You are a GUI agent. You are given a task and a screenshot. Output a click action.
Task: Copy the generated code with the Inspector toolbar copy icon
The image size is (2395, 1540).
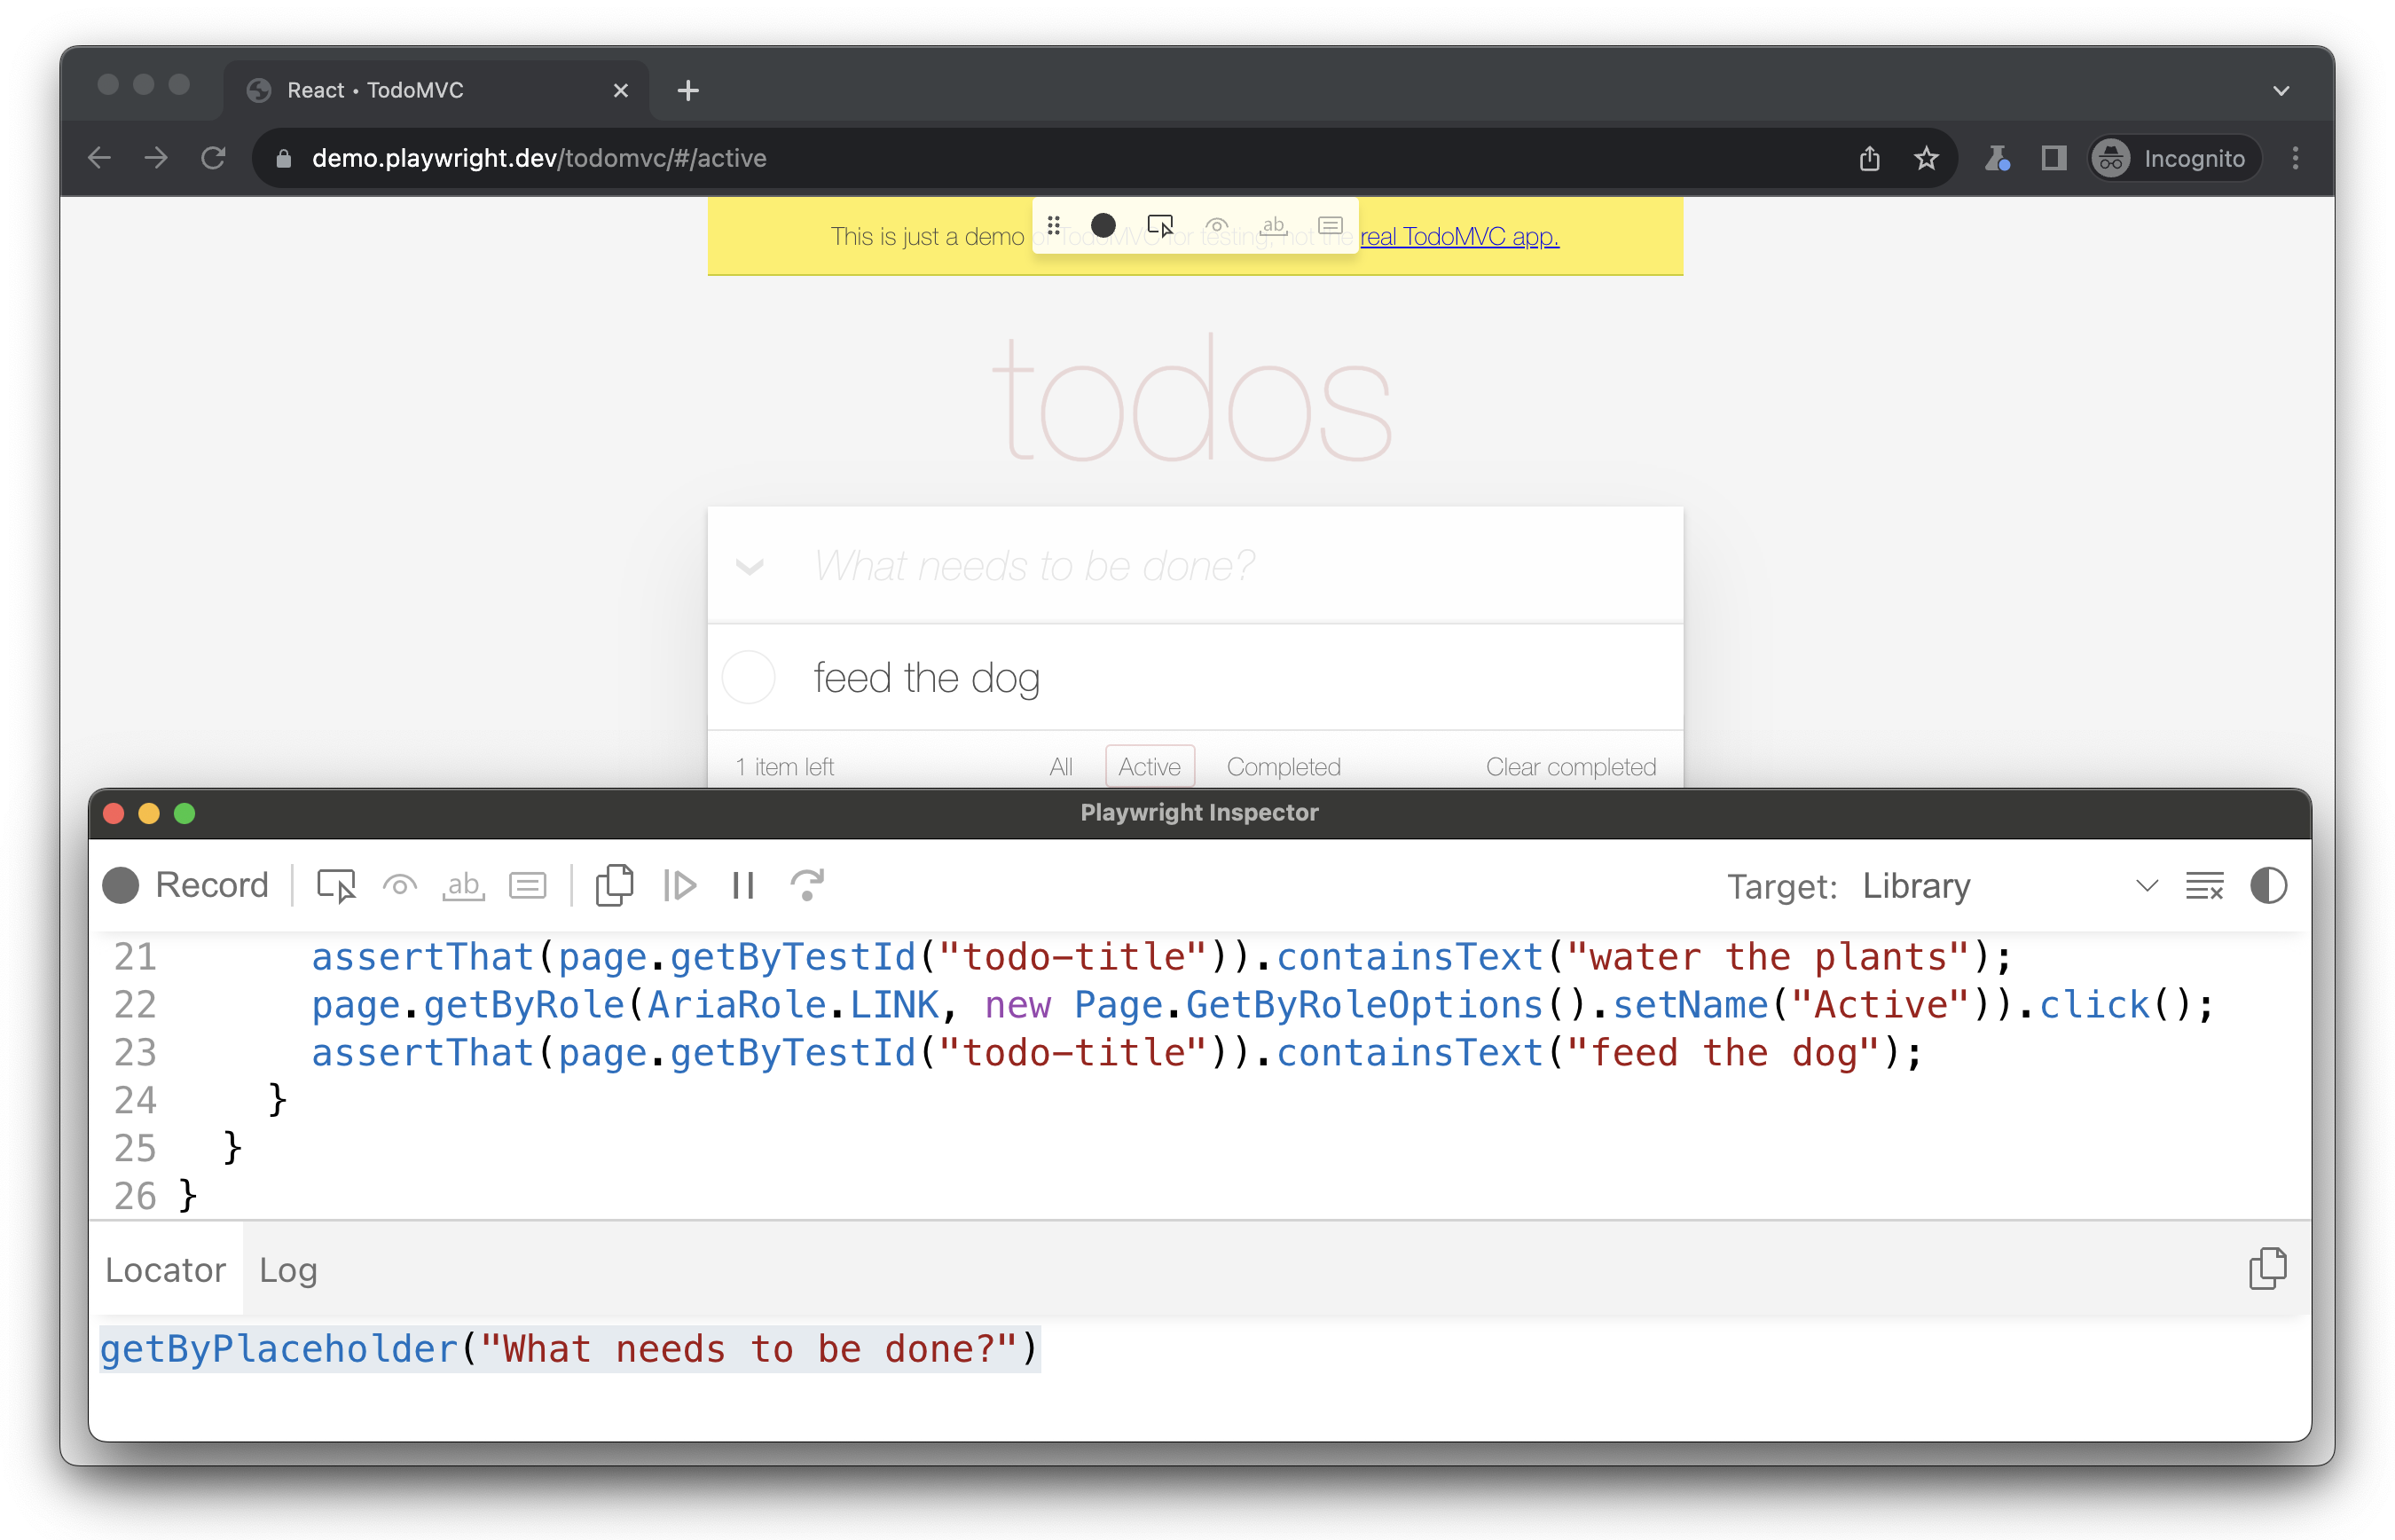[614, 885]
